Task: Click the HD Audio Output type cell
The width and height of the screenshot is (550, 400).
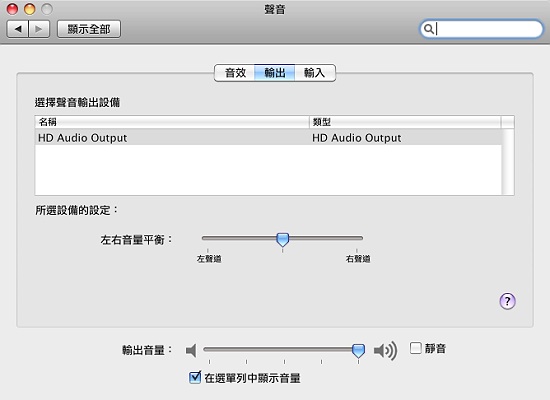Action: point(357,138)
